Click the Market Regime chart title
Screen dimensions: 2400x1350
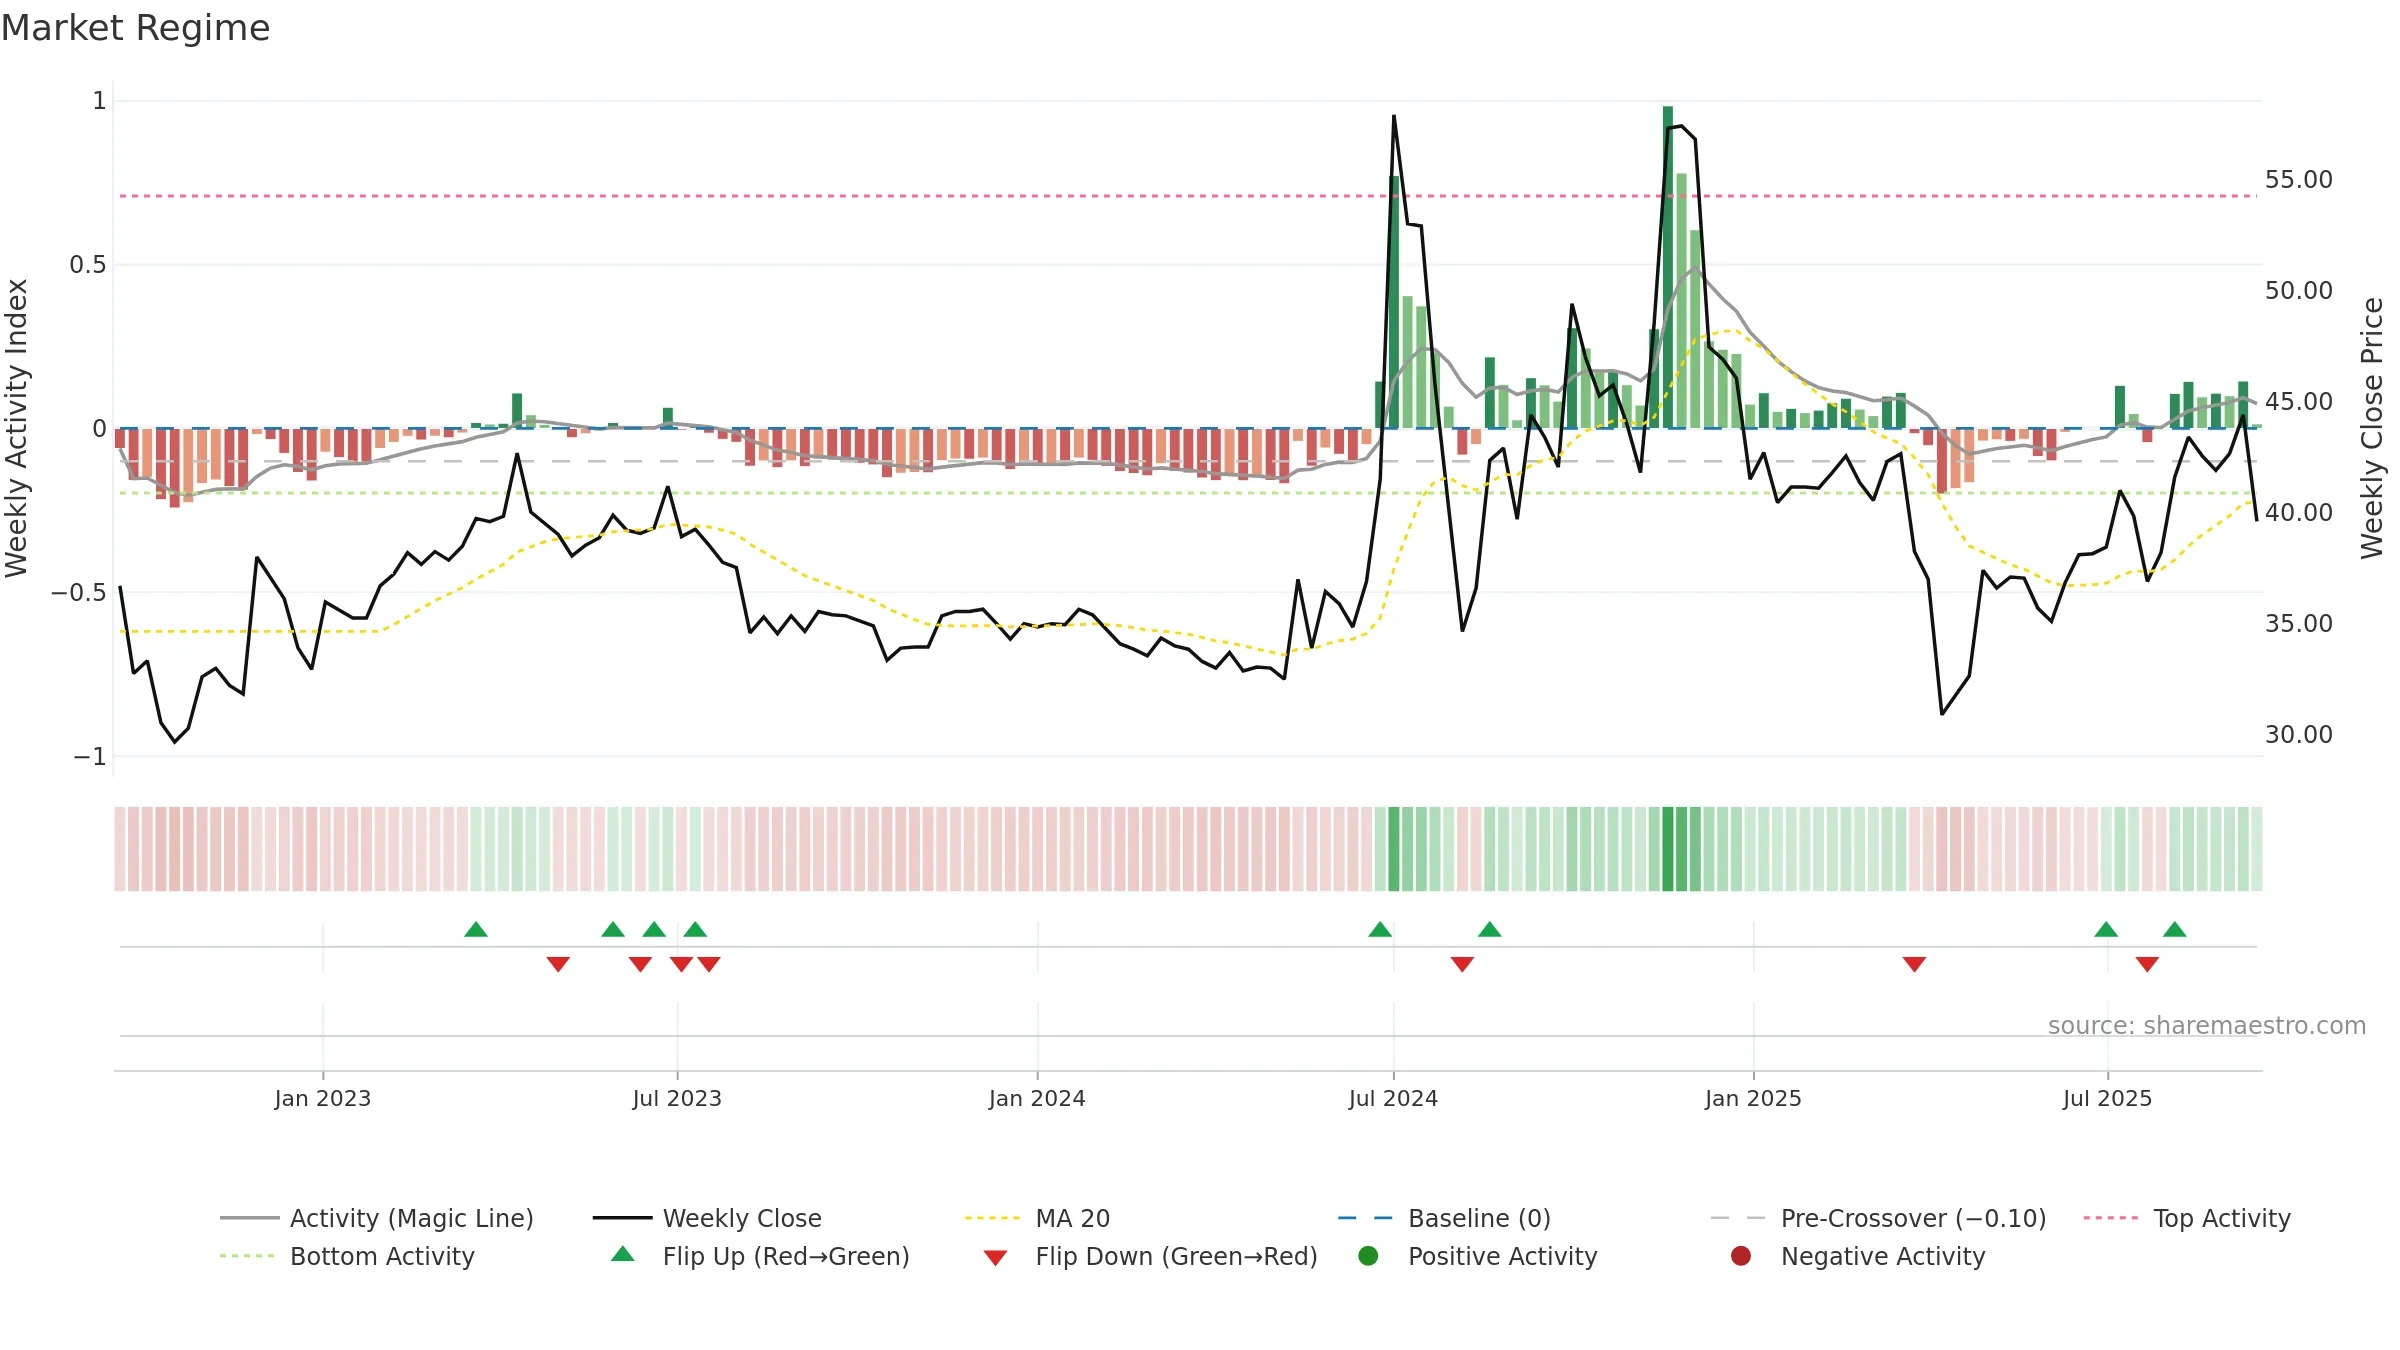[135, 28]
